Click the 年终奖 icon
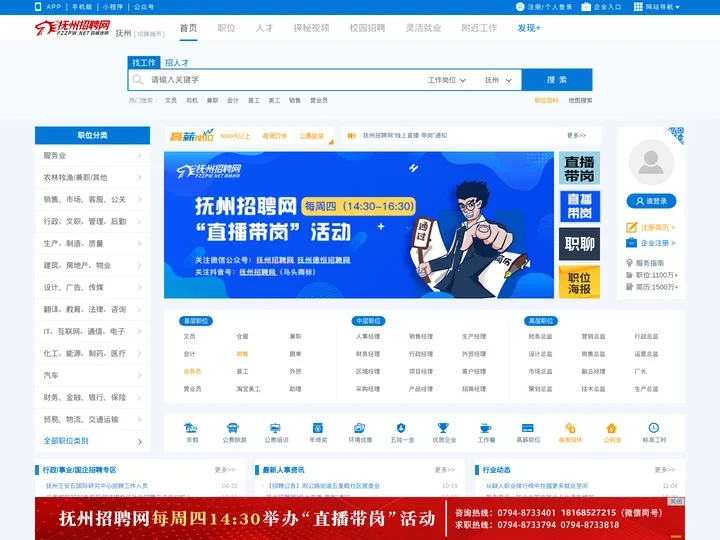The image size is (720, 540). click(317, 428)
